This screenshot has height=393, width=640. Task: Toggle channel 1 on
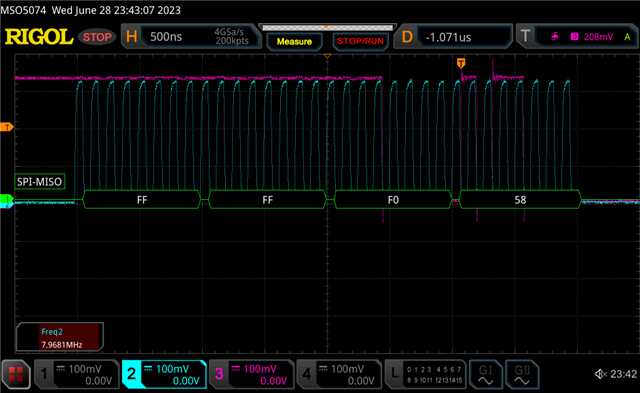[76, 375]
